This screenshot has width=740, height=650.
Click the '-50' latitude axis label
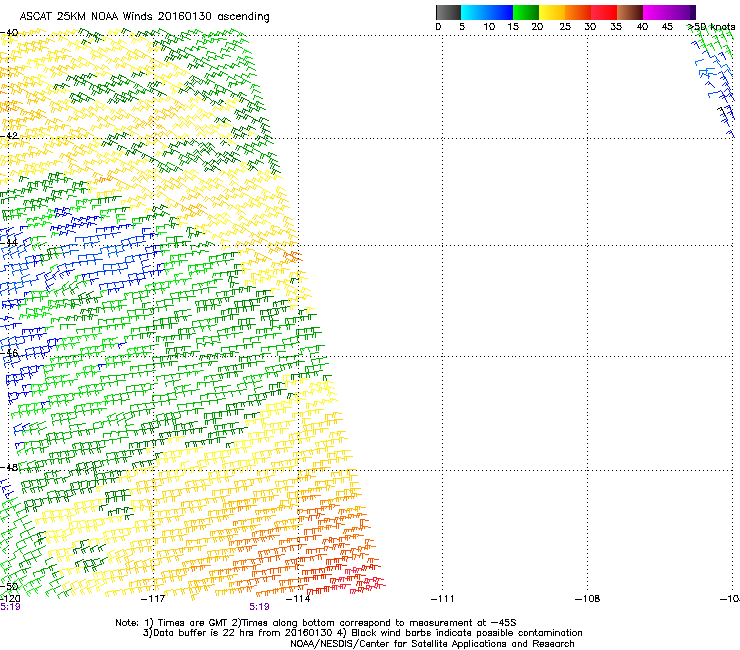pos(9,587)
